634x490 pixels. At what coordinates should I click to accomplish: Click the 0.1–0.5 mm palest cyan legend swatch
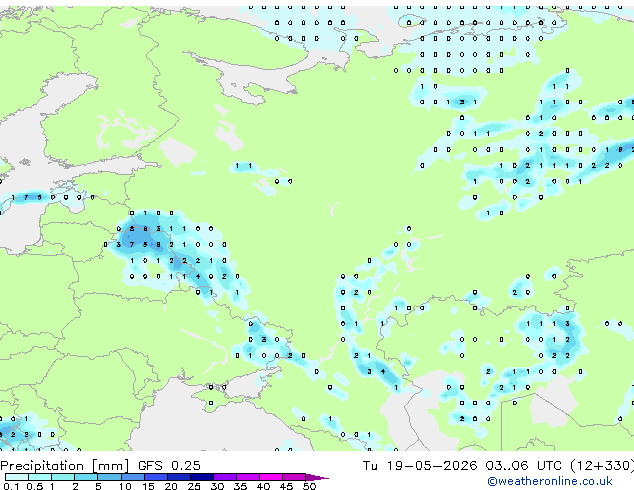tap(17, 477)
